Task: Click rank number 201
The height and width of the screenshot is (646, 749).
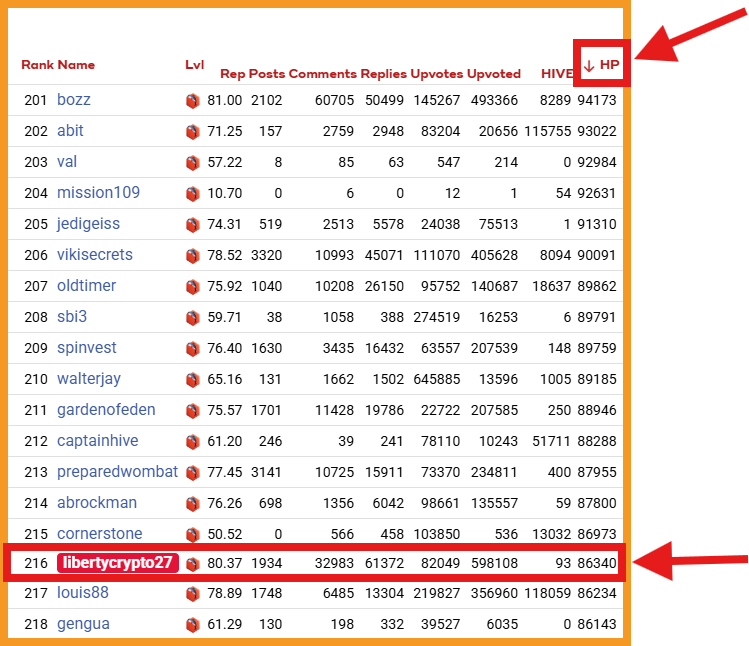Action: 35,101
